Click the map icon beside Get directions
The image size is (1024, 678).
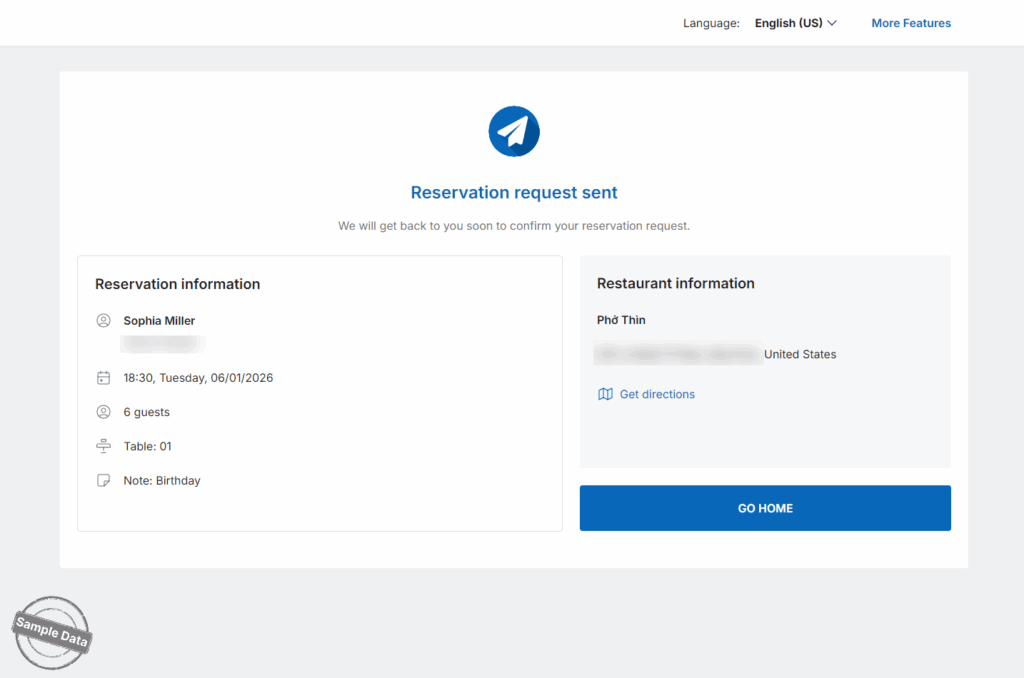pos(605,394)
